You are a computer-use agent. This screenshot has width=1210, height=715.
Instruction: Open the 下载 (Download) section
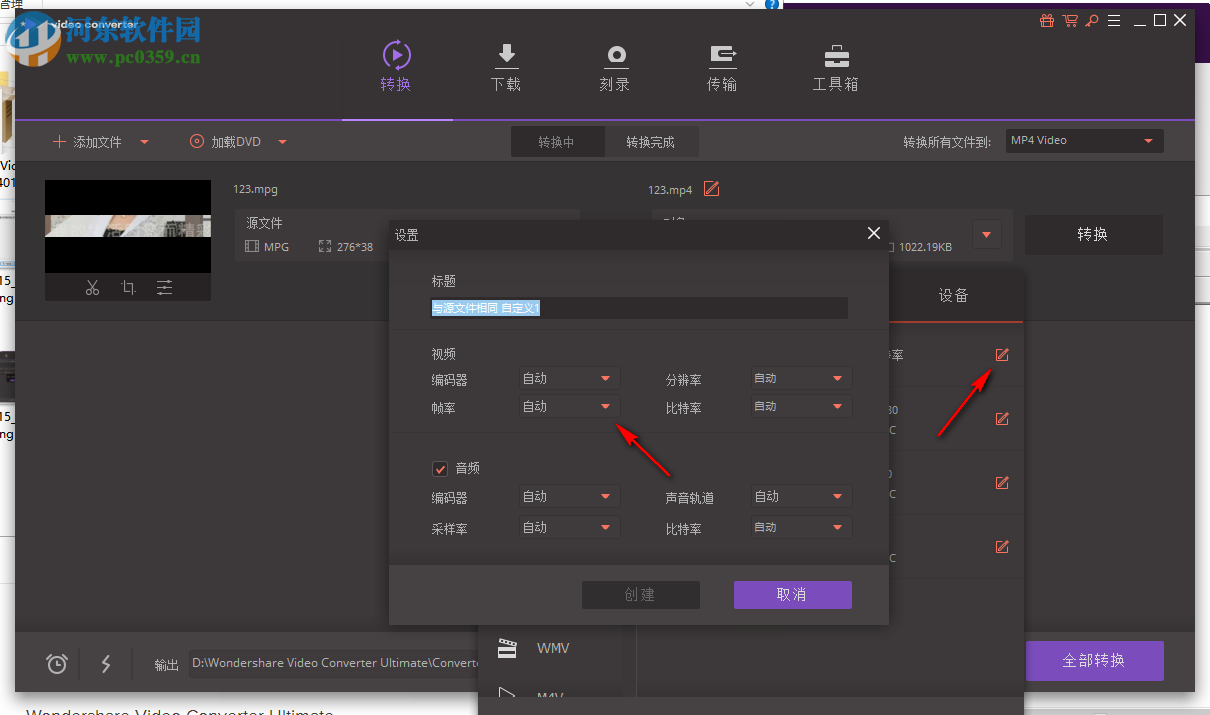pos(506,67)
